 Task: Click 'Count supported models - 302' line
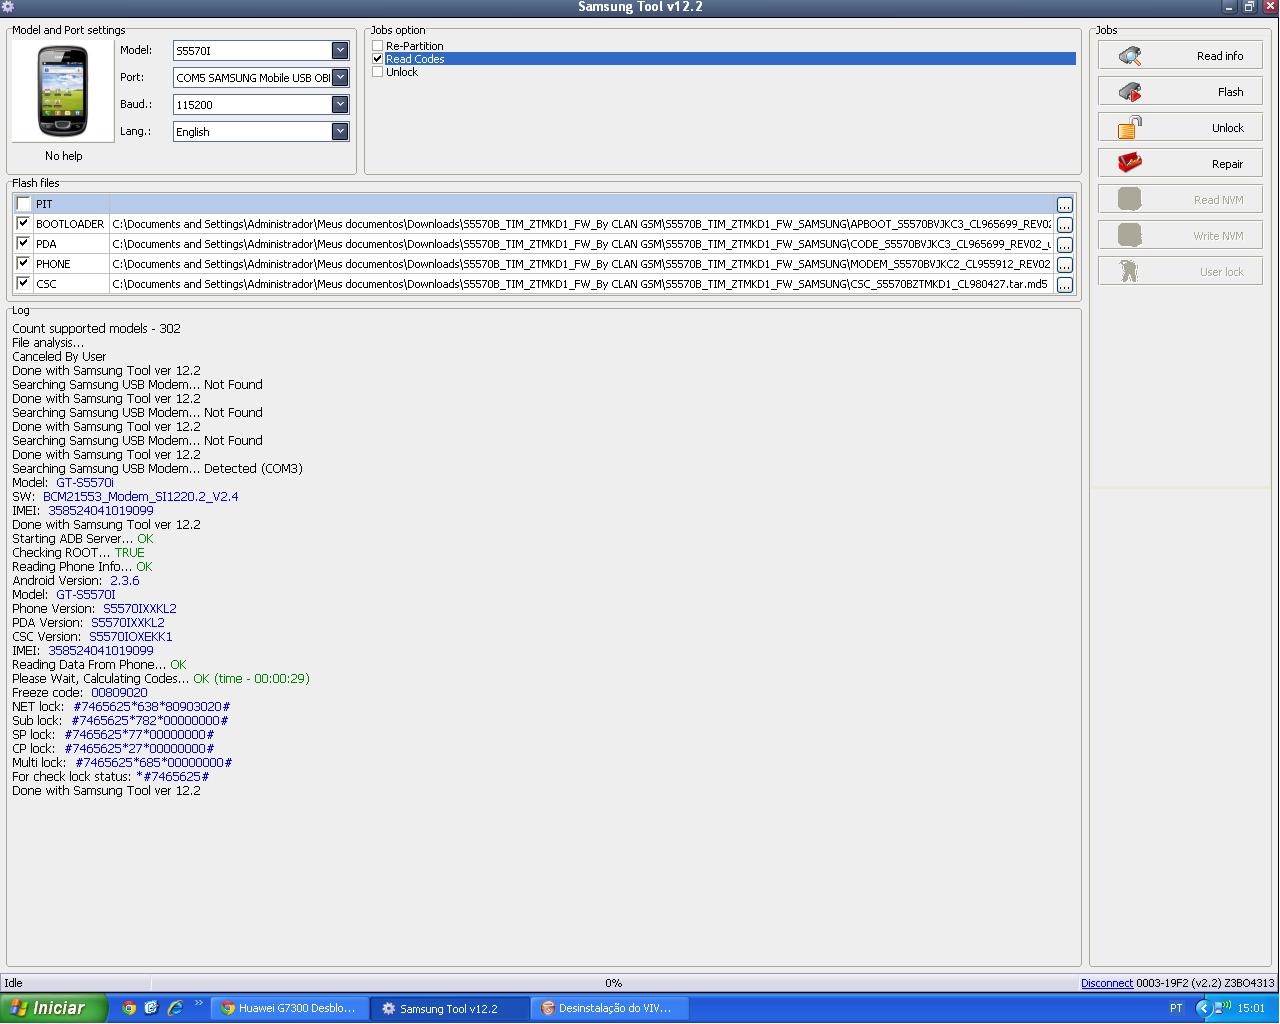coord(96,328)
